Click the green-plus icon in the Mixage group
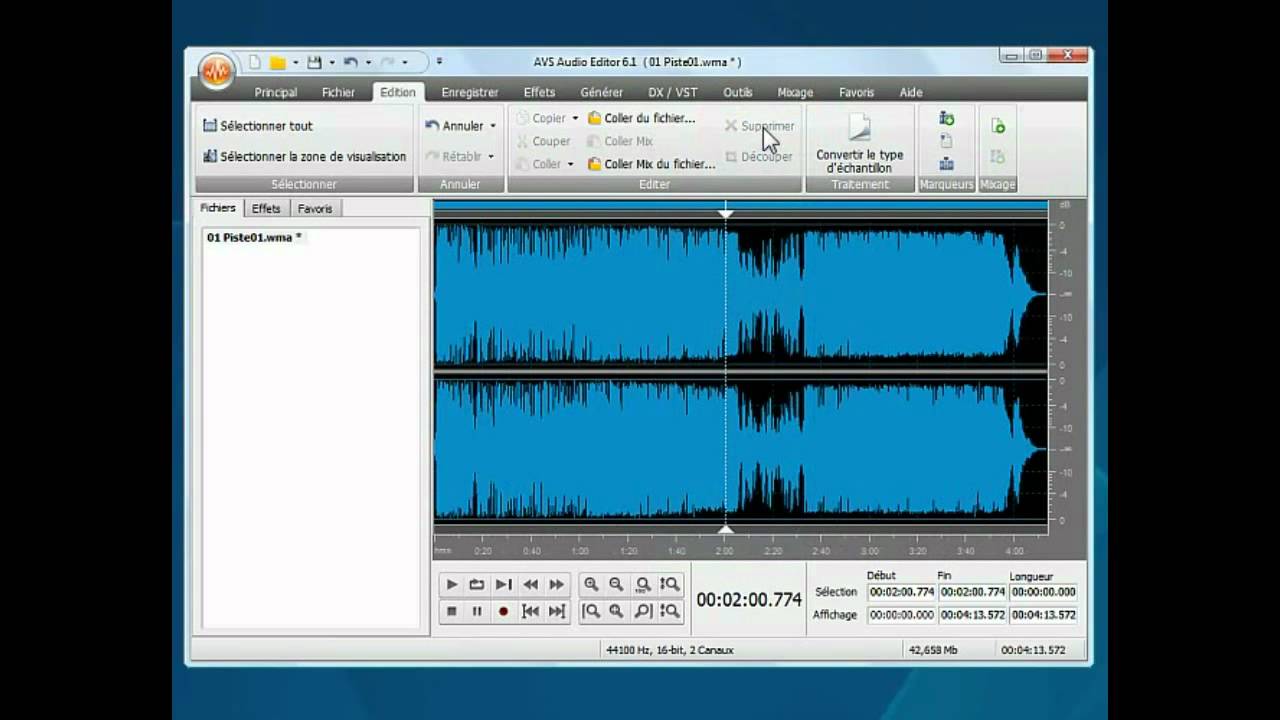Screen dimensions: 1280x720 click(998, 126)
